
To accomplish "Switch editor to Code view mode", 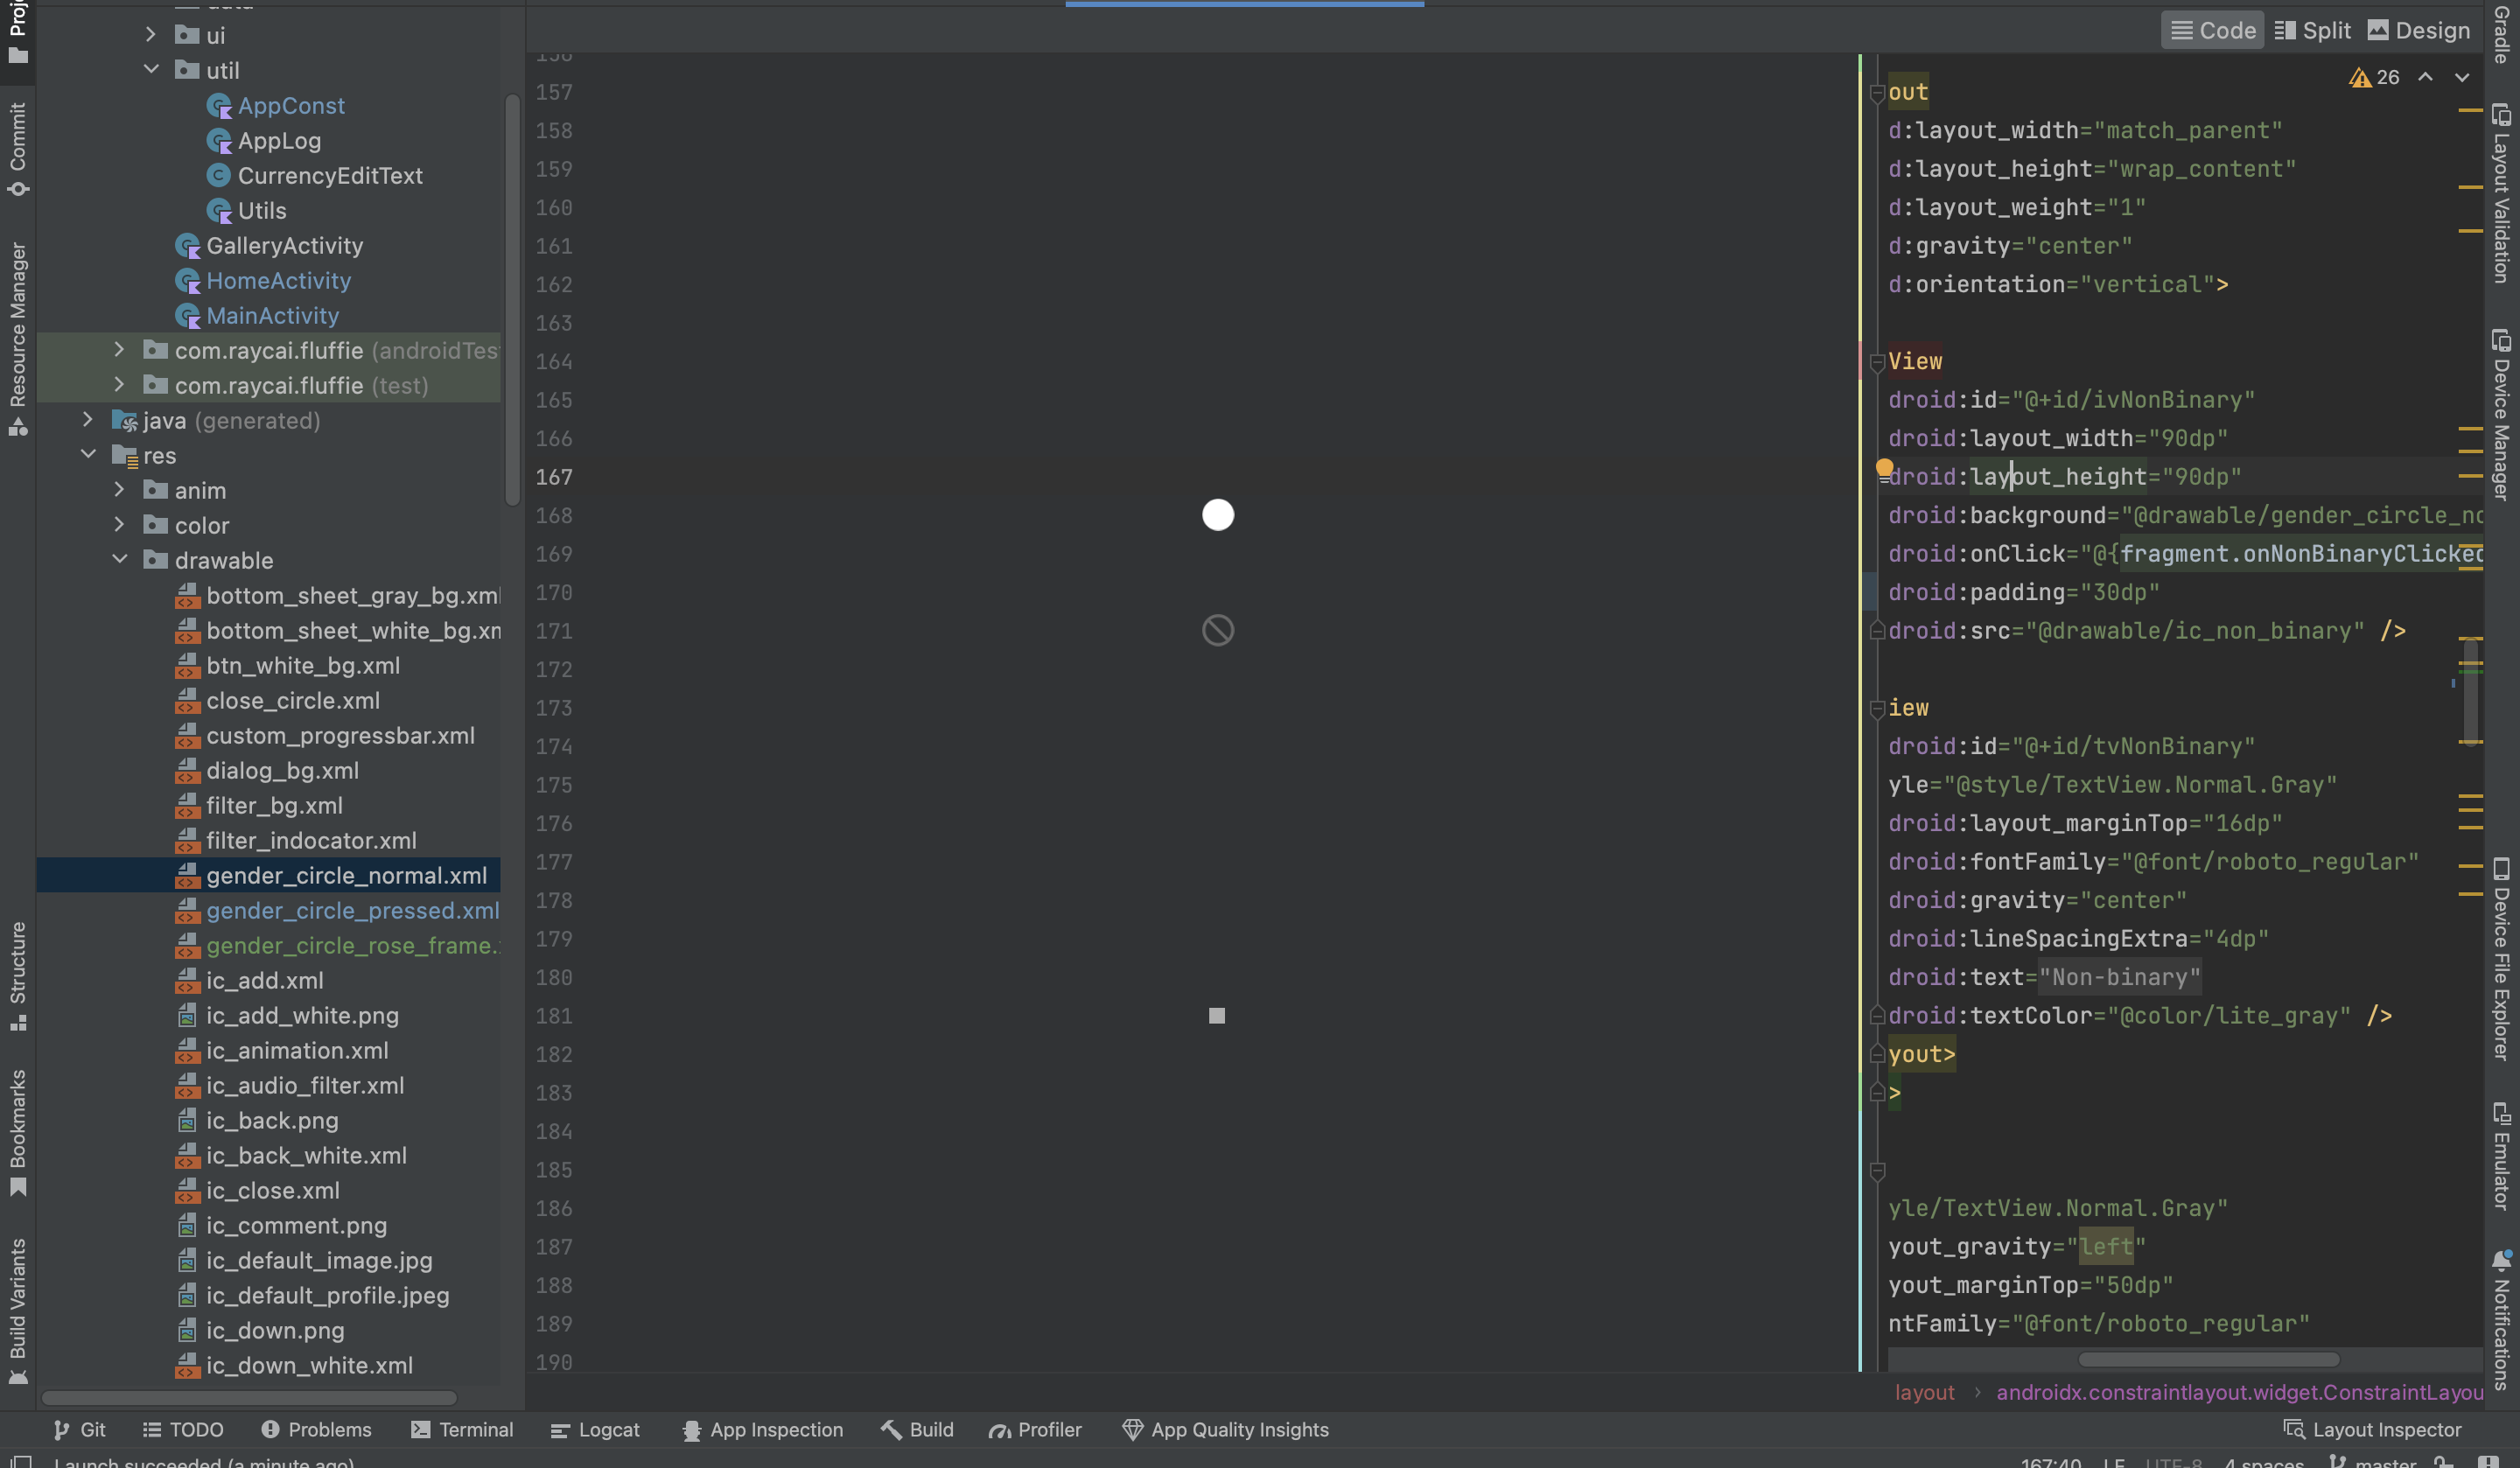I will [x=2213, y=31].
